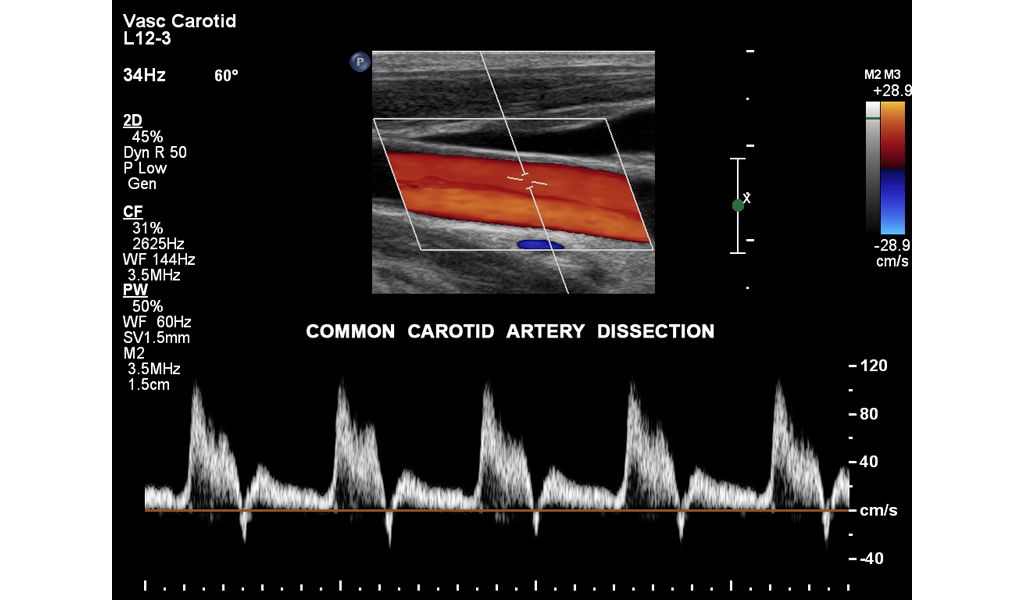Click the '+28.9' color scale maximum

click(x=892, y=91)
